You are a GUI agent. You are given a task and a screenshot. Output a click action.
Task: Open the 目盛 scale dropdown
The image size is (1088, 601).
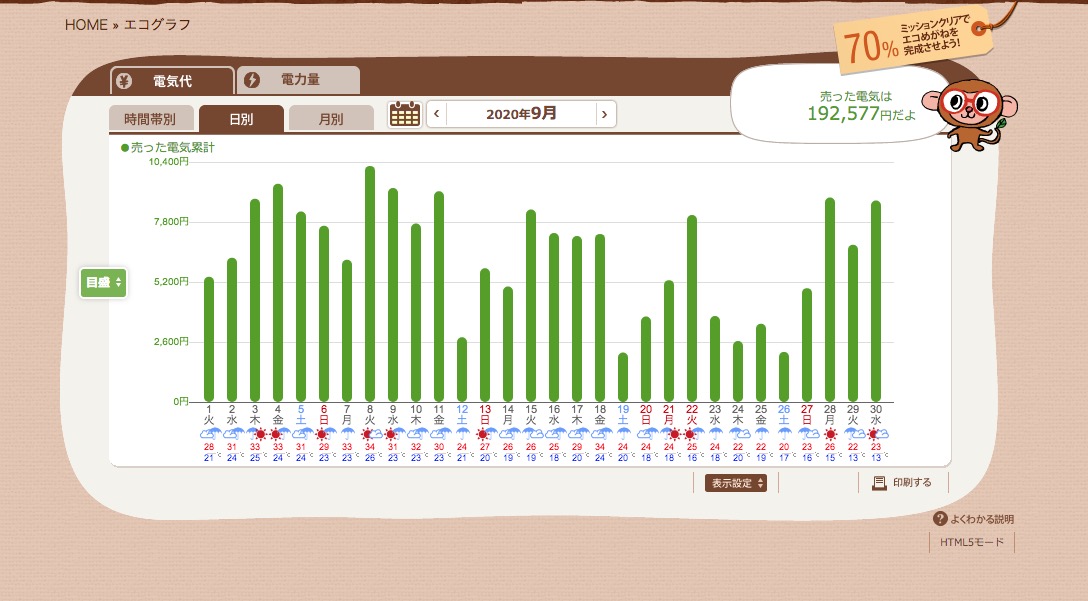pos(103,283)
